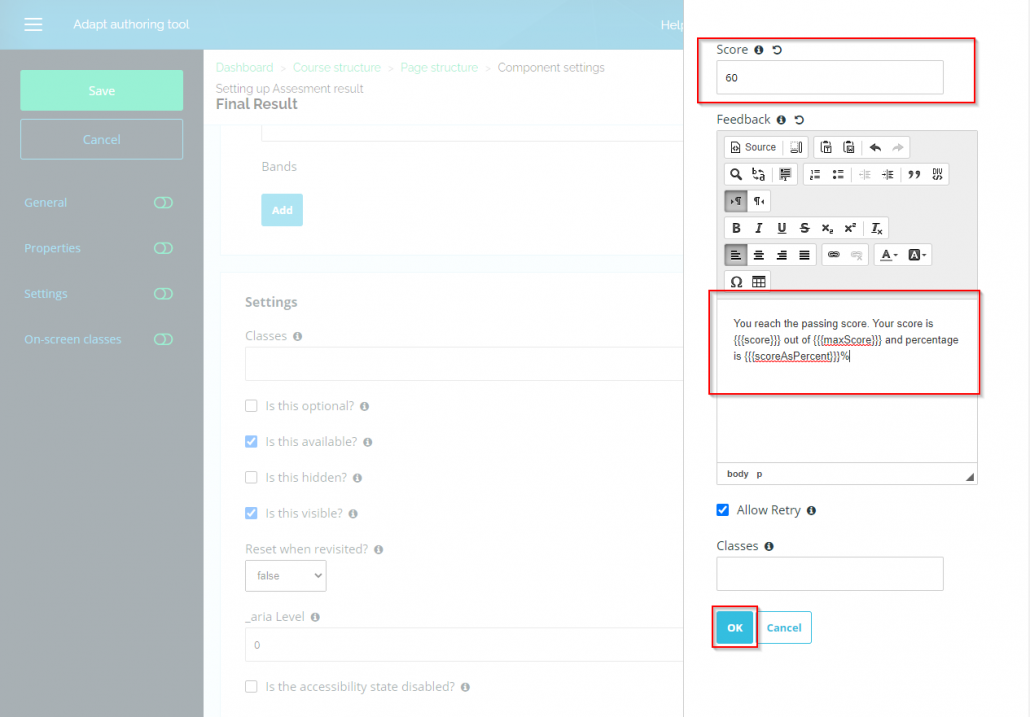1030x717 pixels.
Task: Click the Undo arrow in the editor toolbar
Action: (877, 147)
